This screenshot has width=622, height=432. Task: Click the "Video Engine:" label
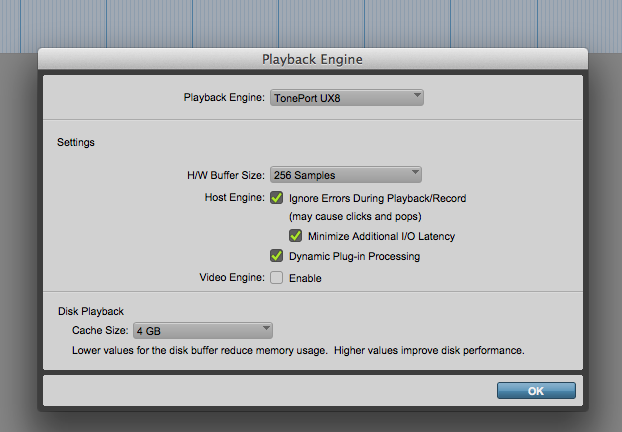tap(231, 278)
